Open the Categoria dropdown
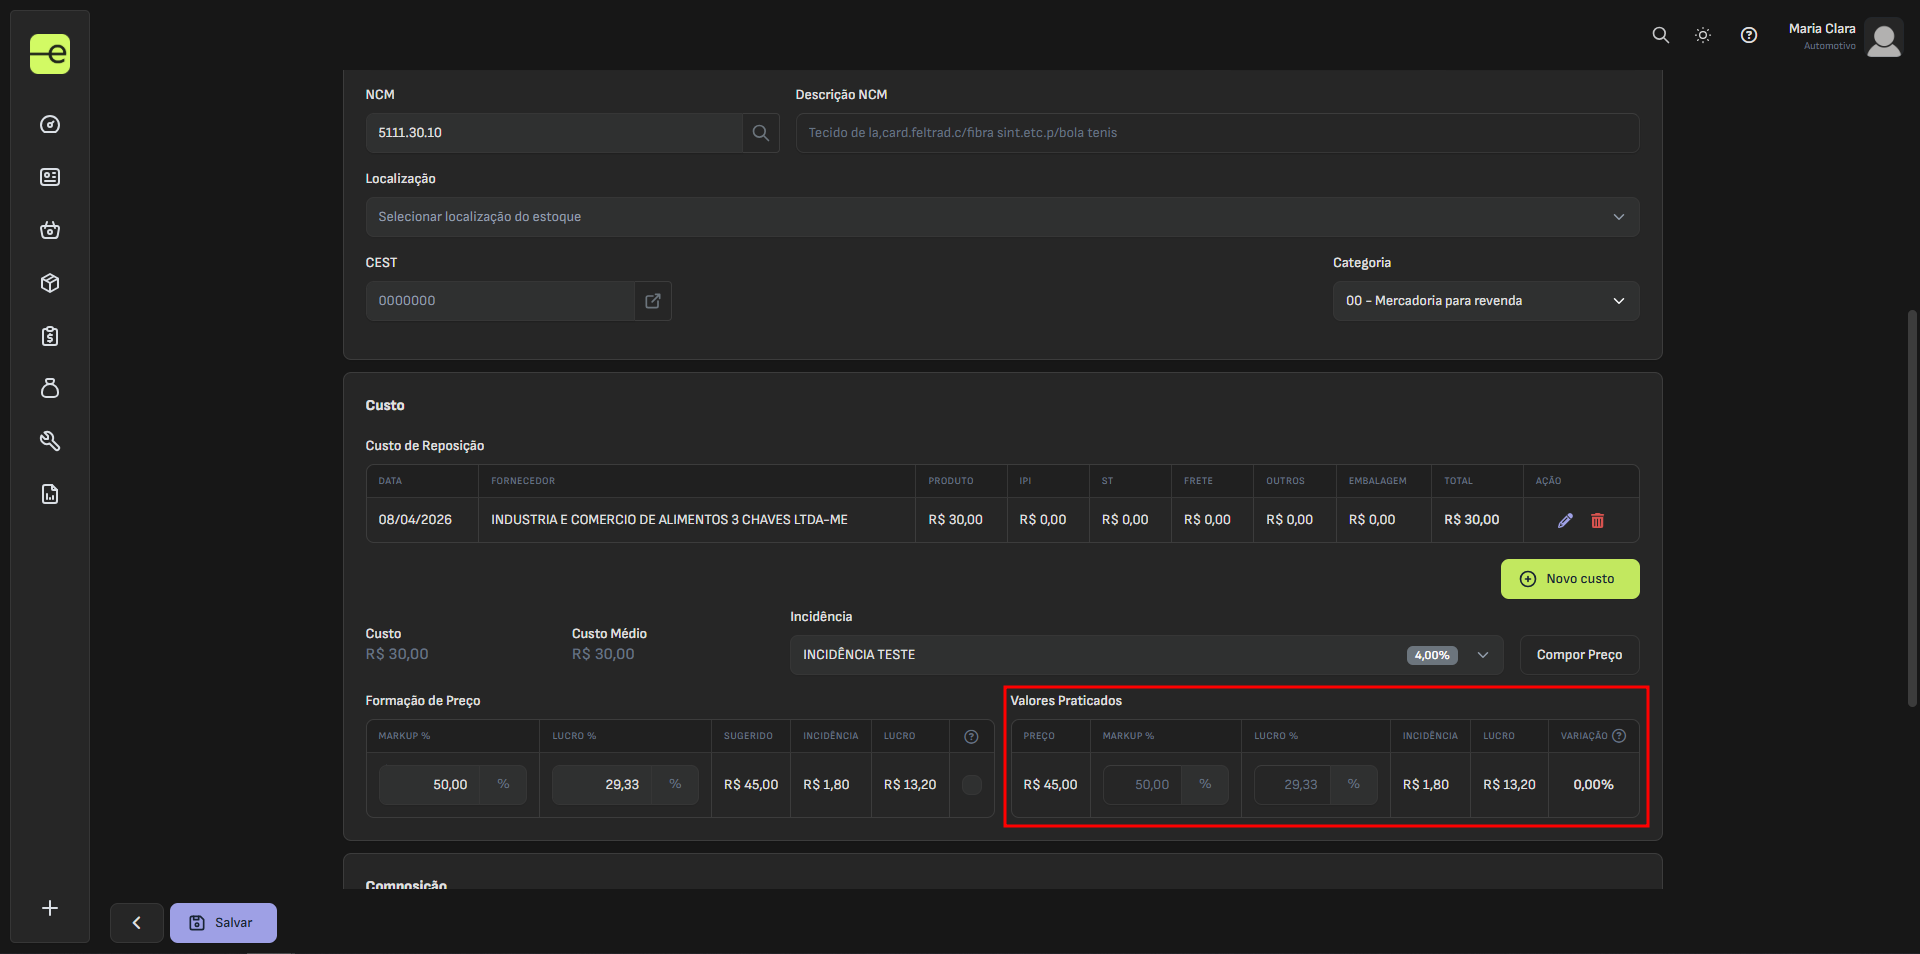 pos(1485,301)
